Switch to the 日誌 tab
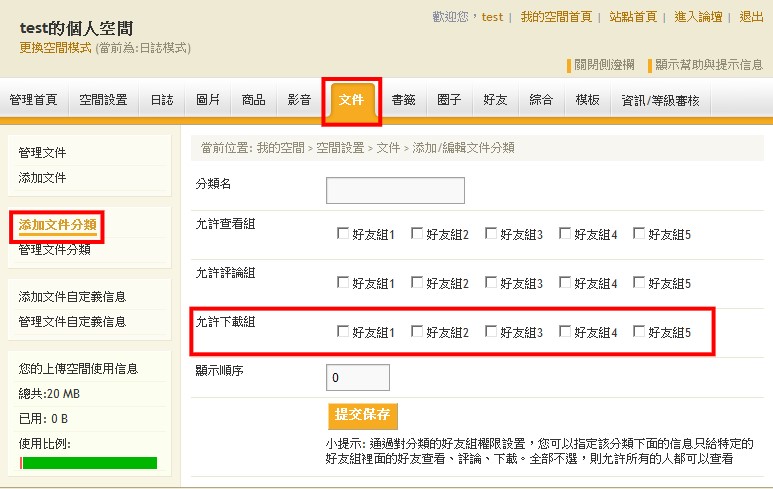The height and width of the screenshot is (489, 773). click(x=161, y=100)
